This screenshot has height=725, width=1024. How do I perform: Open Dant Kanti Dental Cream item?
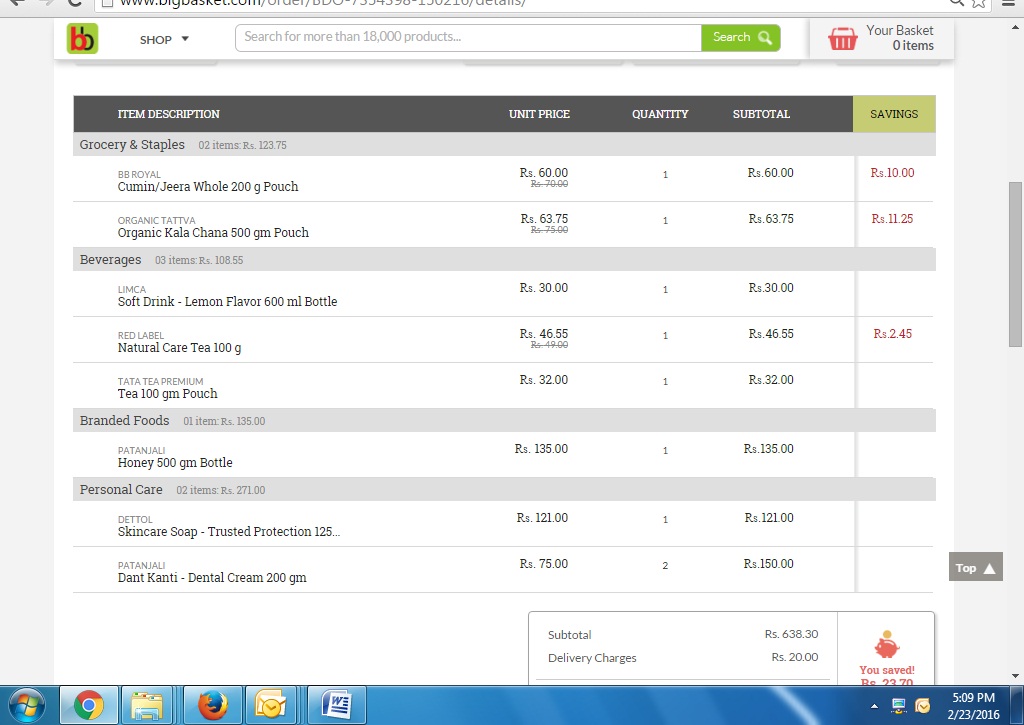coord(212,578)
